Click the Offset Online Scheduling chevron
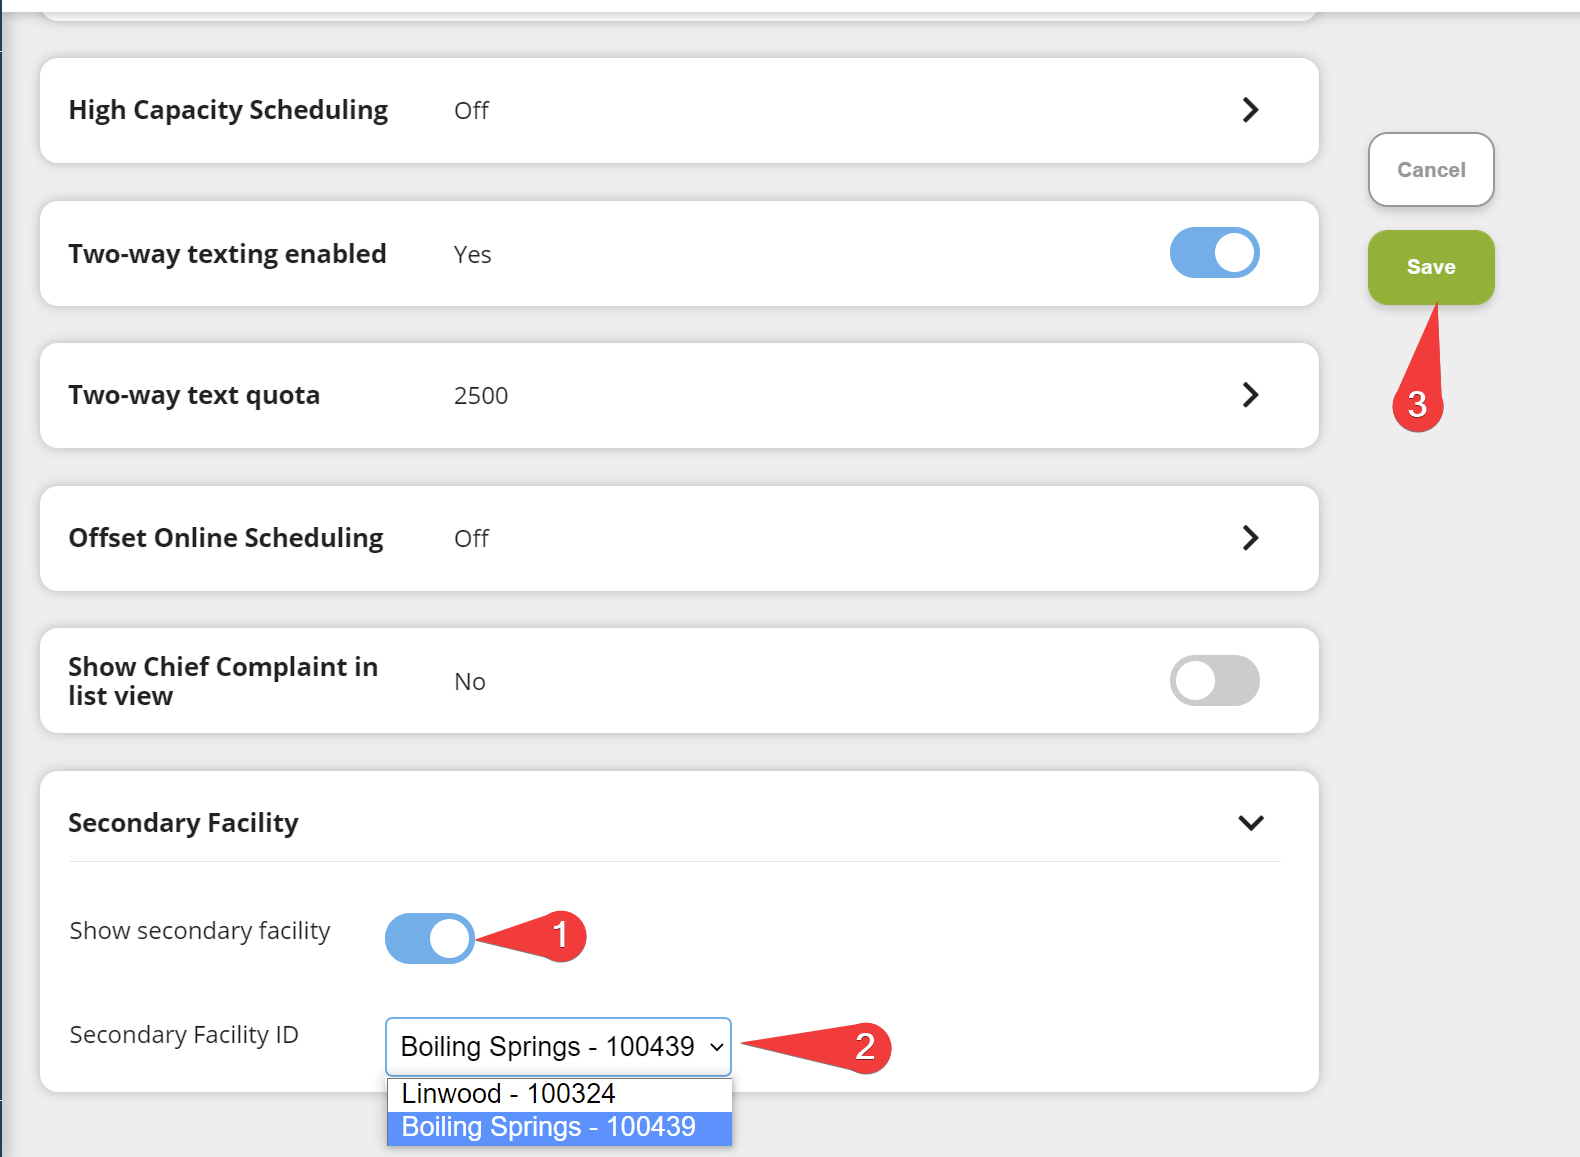The height and width of the screenshot is (1157, 1580). pyautogui.click(x=1250, y=538)
